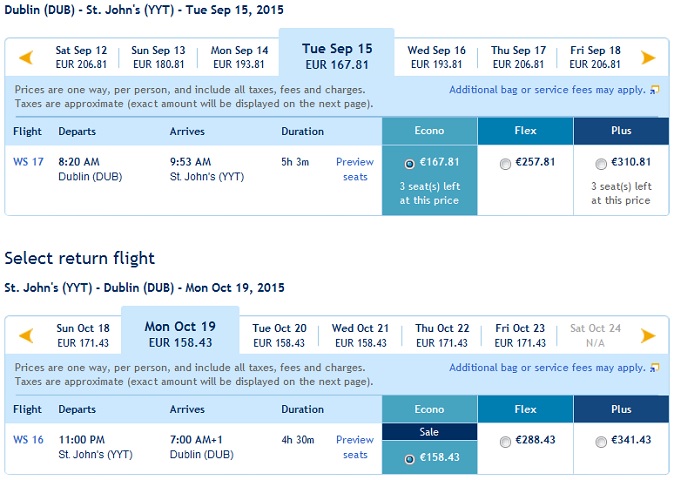Viewport: 674px width, 480px height.
Task: Show later departure dates with right arrow
Action: (x=648, y=58)
